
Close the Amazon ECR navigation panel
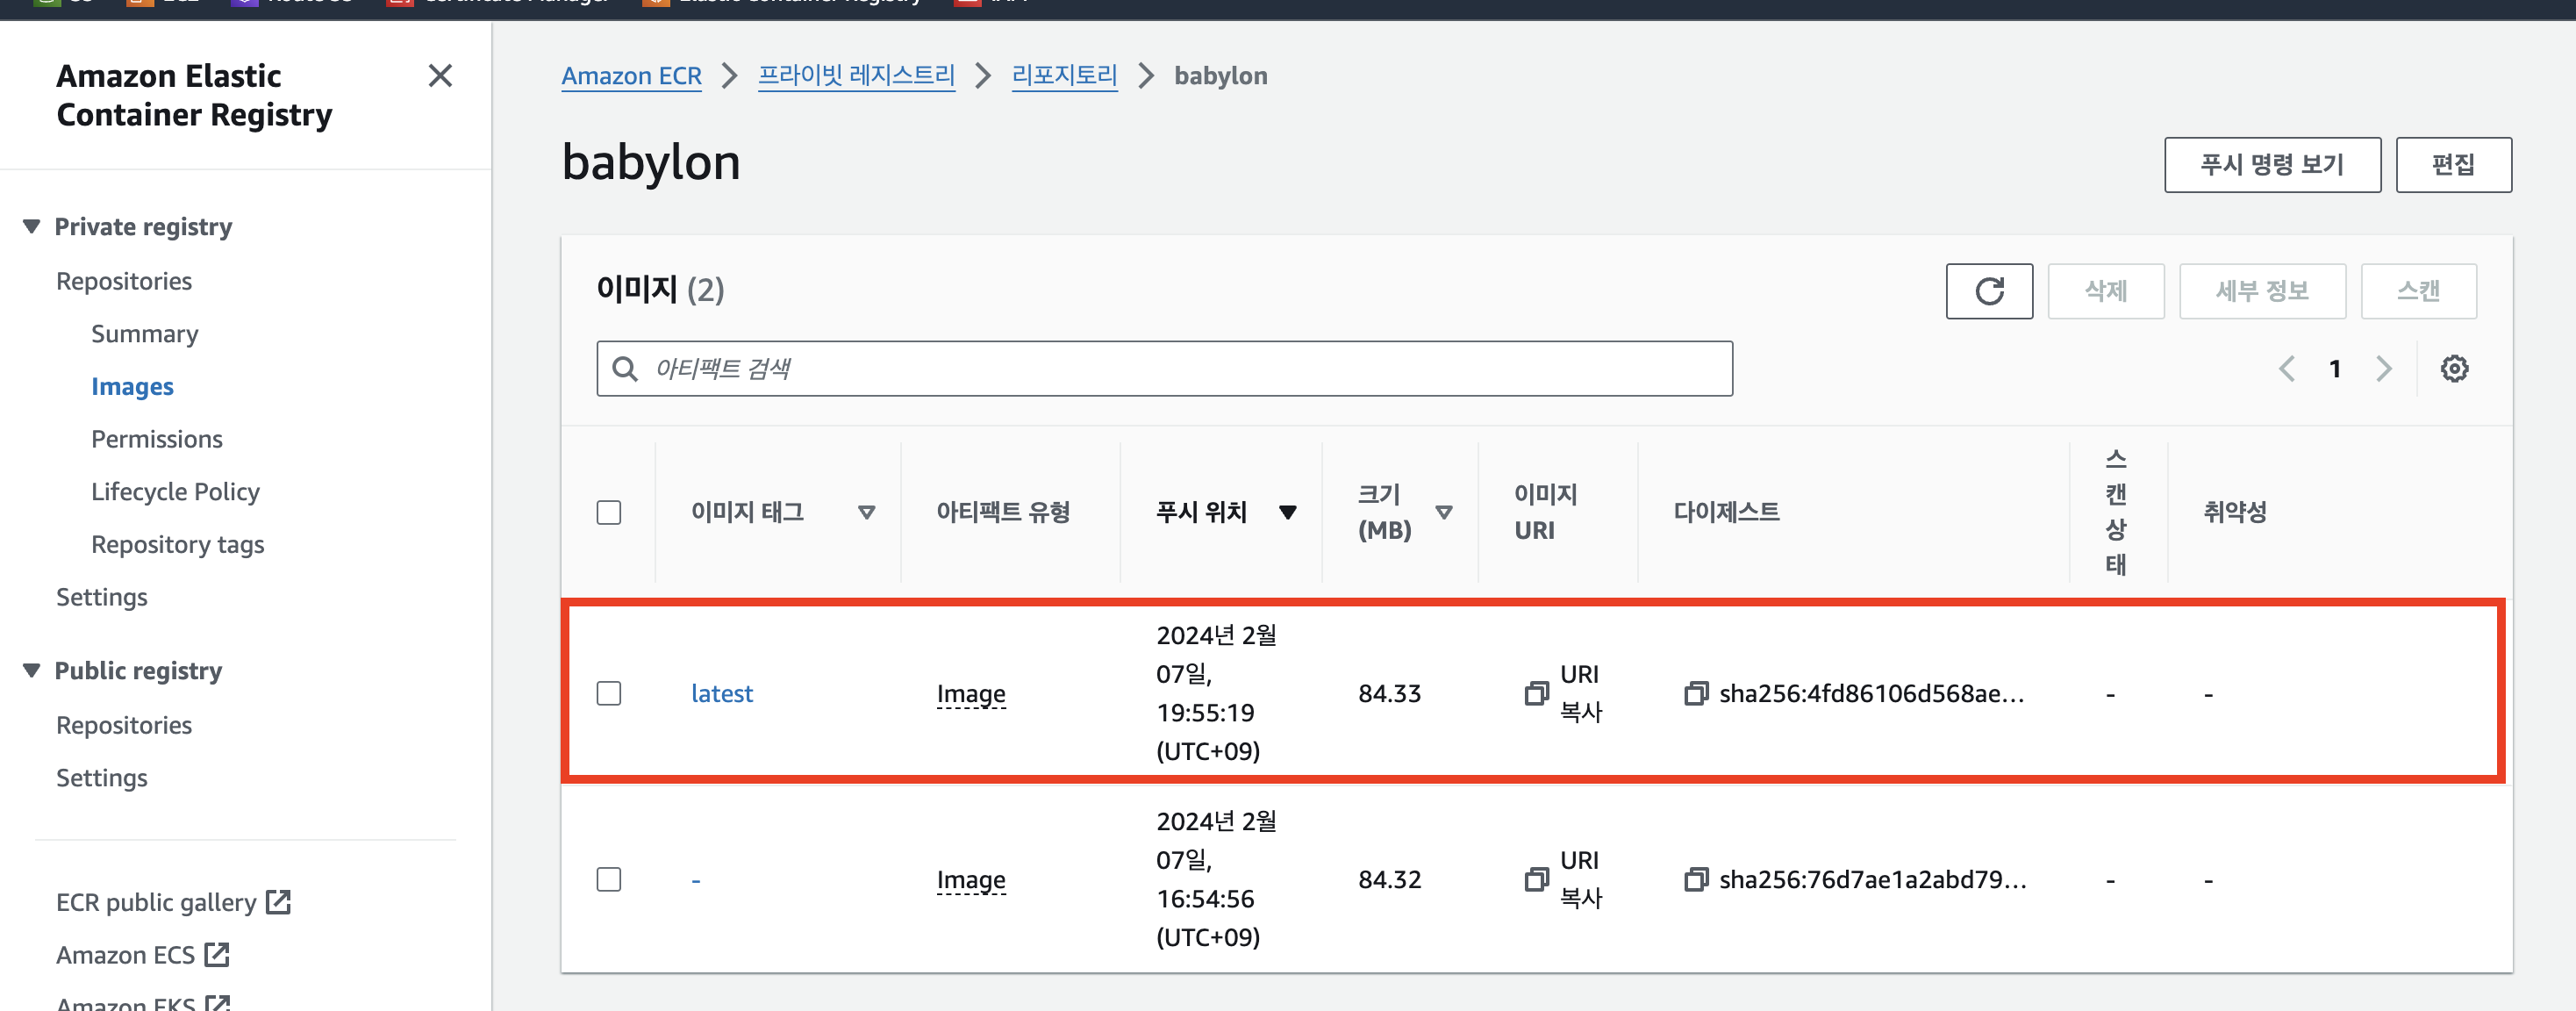[440, 76]
